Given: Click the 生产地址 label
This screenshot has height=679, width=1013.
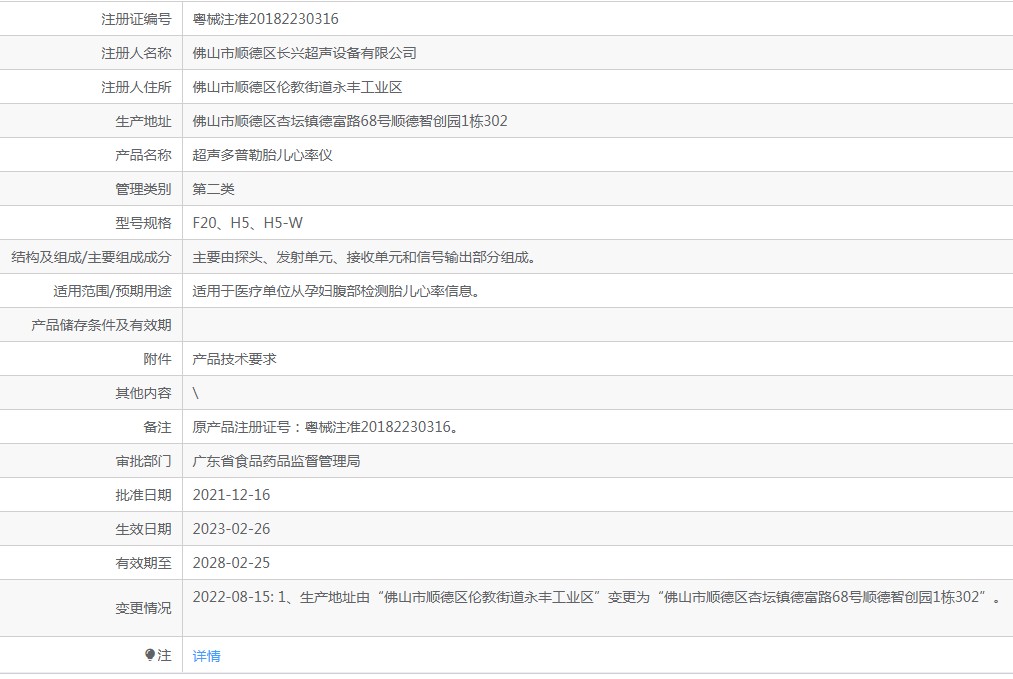Looking at the screenshot, I should 143,121.
